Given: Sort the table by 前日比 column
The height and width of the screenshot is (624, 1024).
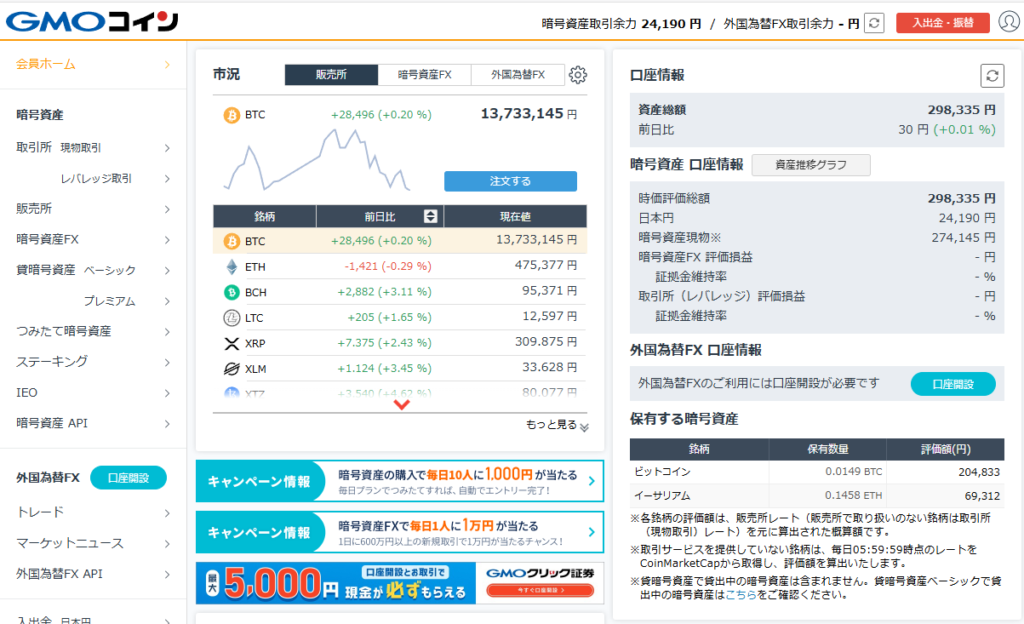Looking at the screenshot, I should pyautogui.click(x=431, y=216).
